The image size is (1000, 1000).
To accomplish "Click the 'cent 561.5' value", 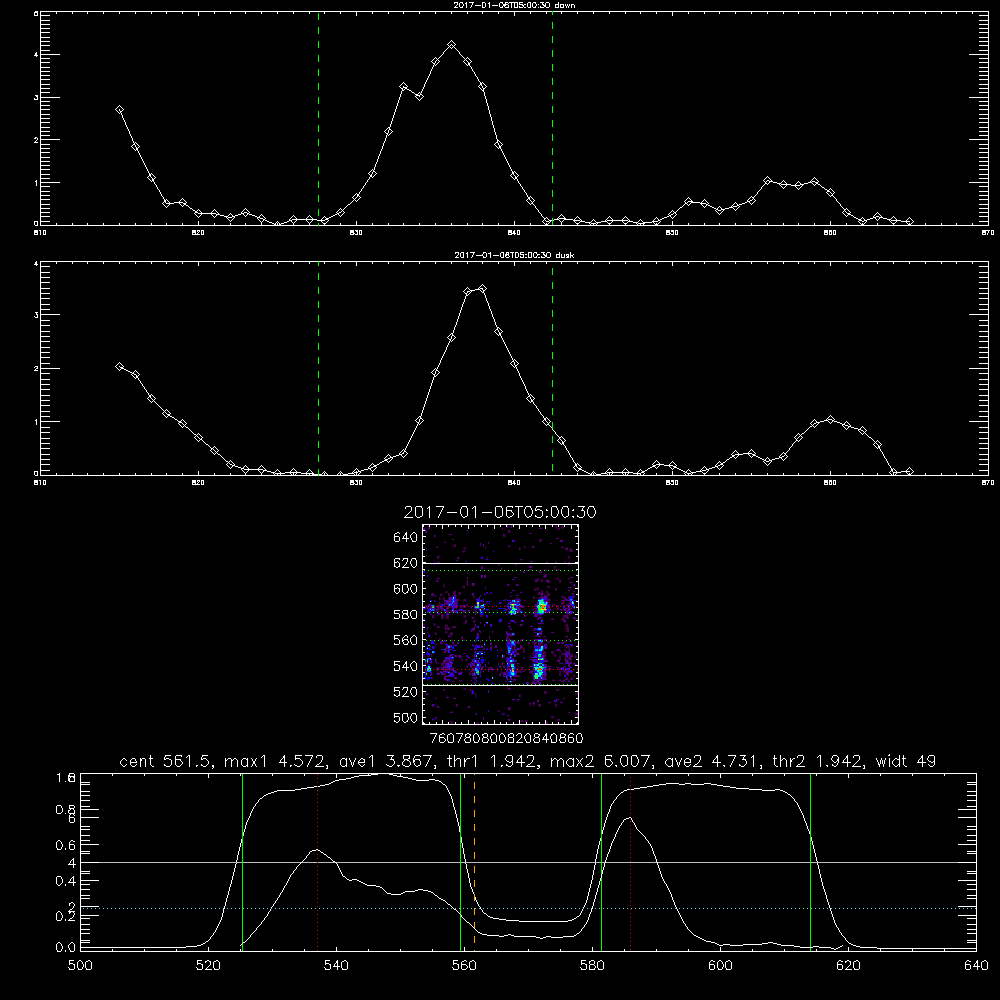I will (165, 761).
